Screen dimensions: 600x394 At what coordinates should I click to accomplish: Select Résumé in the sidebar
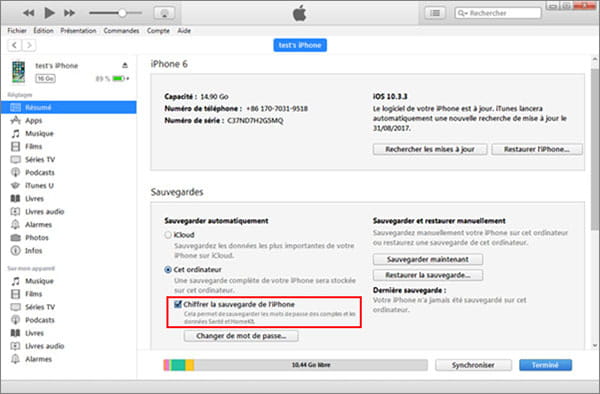[x=68, y=107]
